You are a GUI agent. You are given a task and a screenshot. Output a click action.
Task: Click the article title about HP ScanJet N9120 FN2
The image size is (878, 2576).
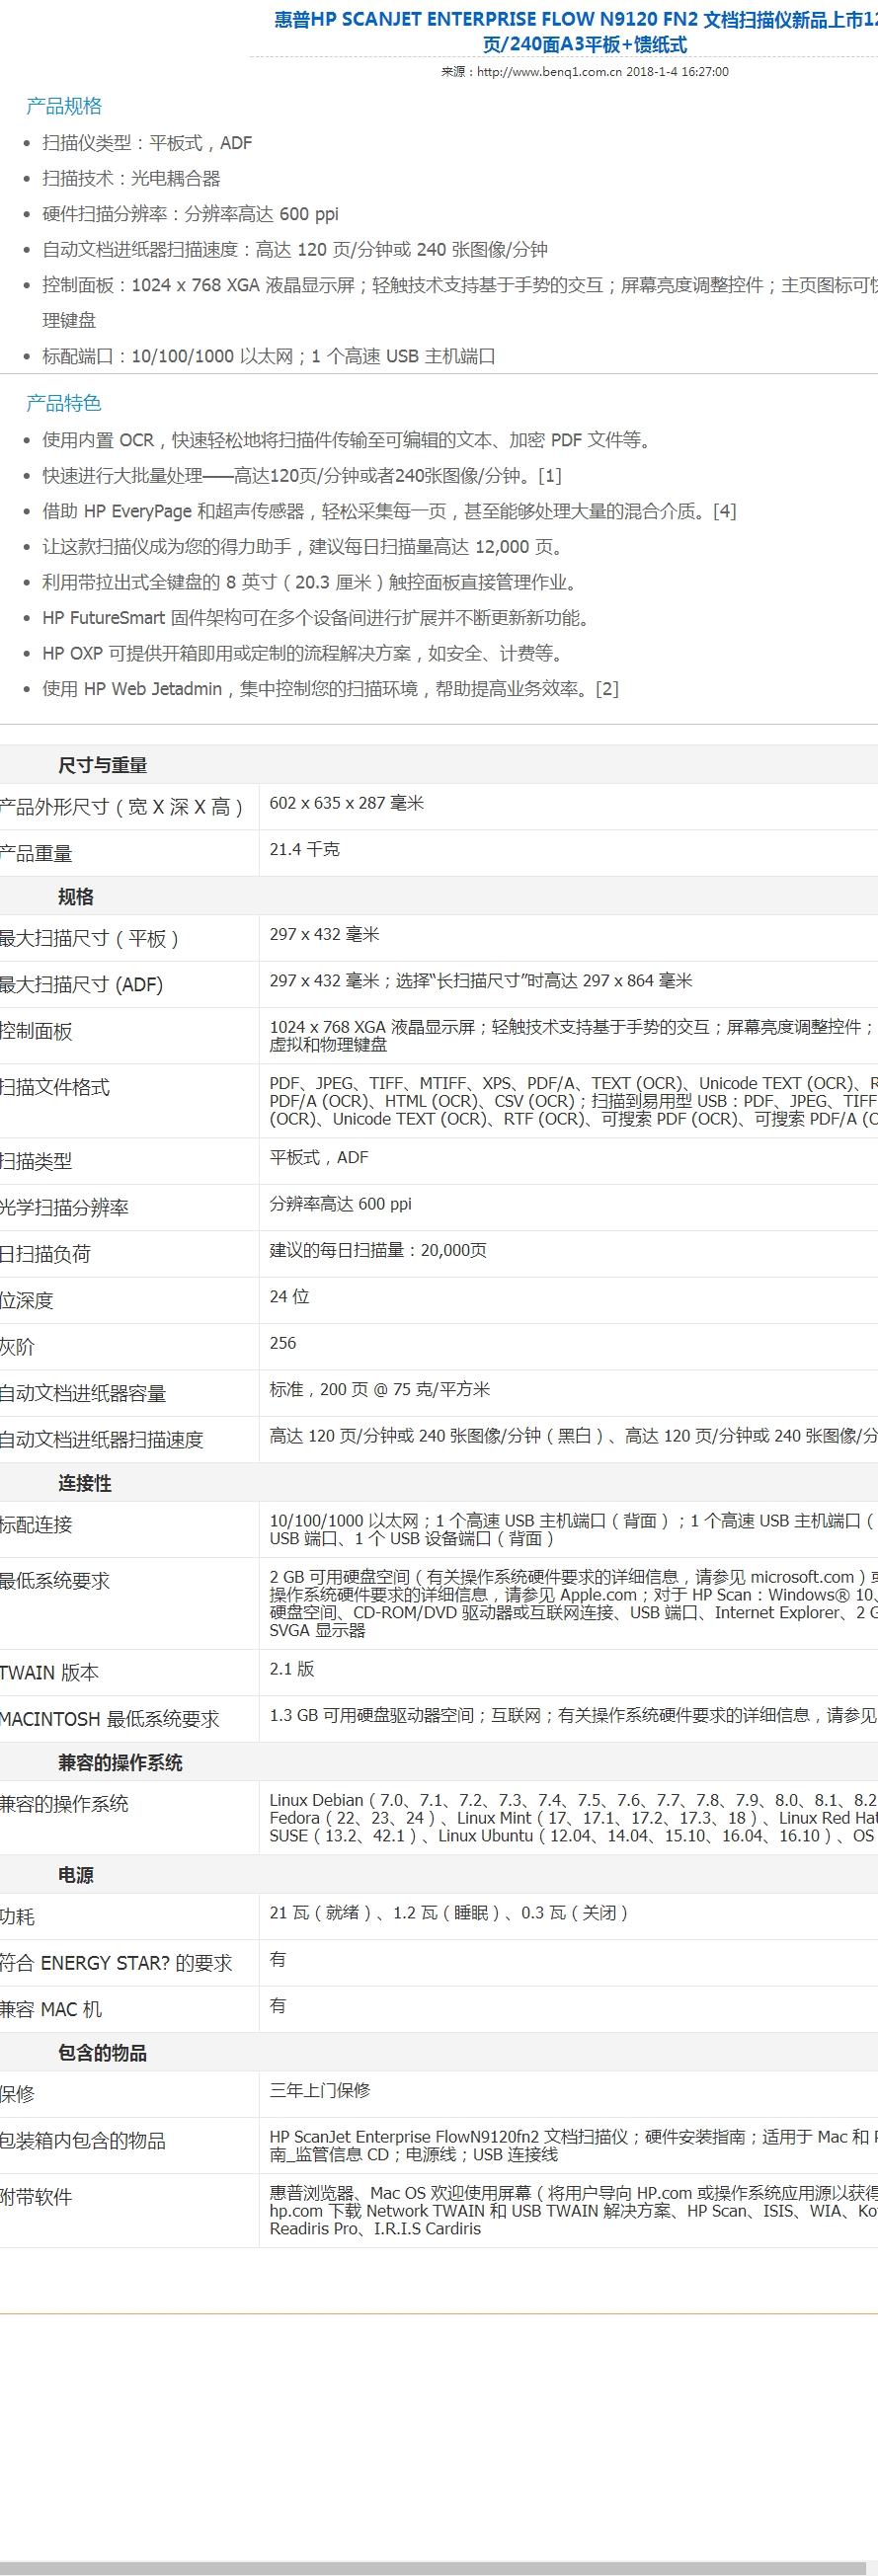coord(576,32)
